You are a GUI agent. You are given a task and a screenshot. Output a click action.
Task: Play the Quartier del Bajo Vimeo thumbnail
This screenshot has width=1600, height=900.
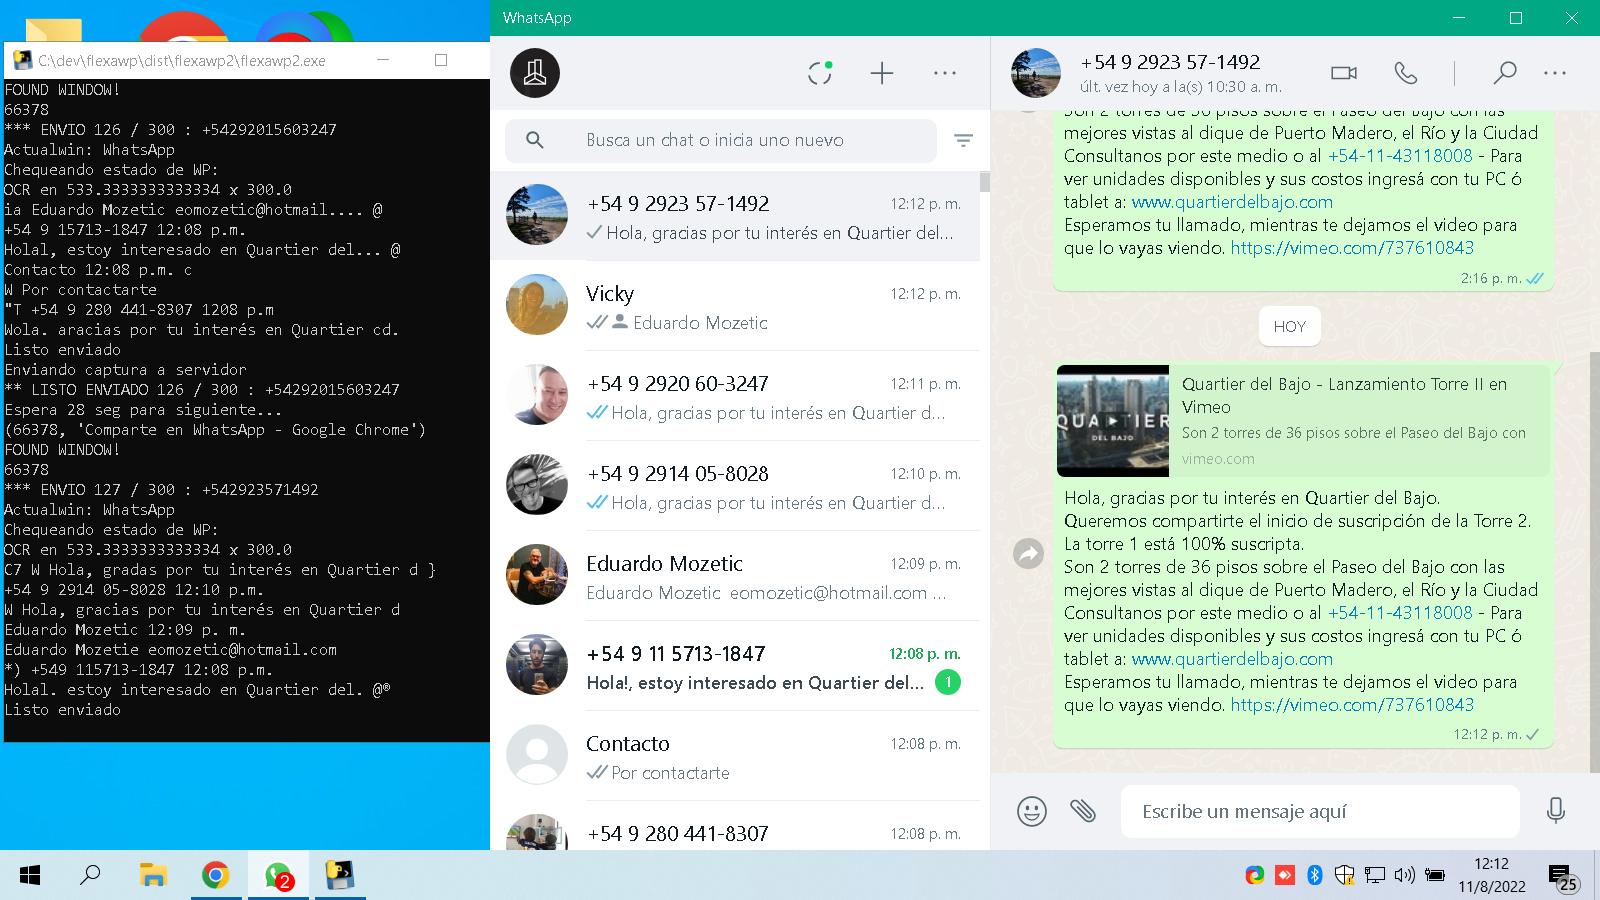(x=1113, y=421)
